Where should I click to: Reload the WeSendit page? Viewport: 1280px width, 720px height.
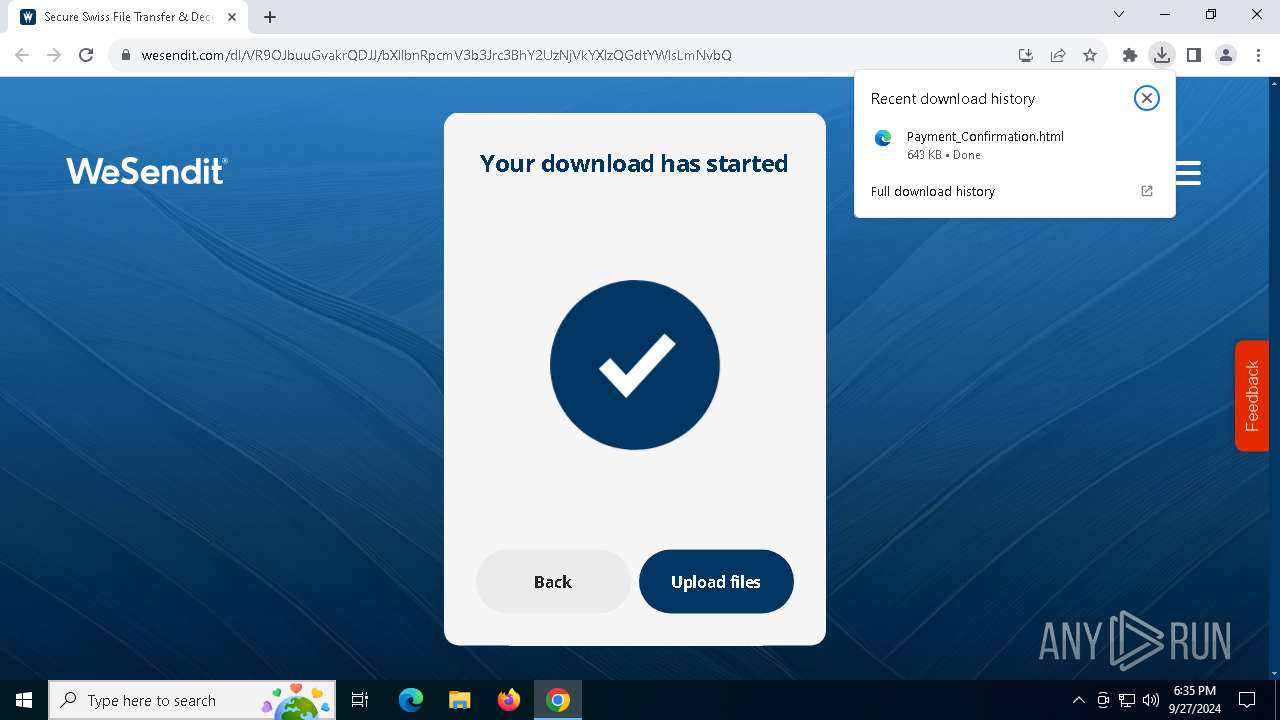click(86, 55)
